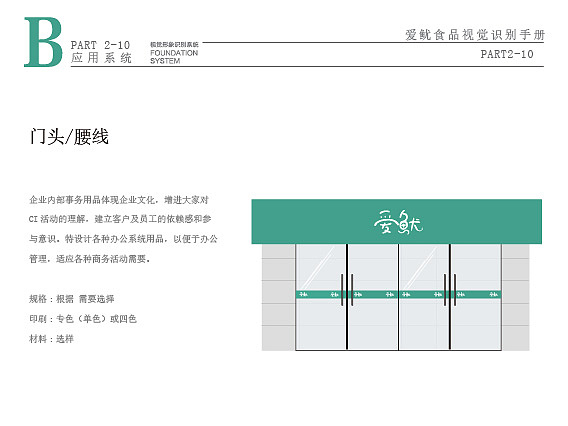
Task: Click the line starting '企业内部事务用品'
Action: (119, 200)
